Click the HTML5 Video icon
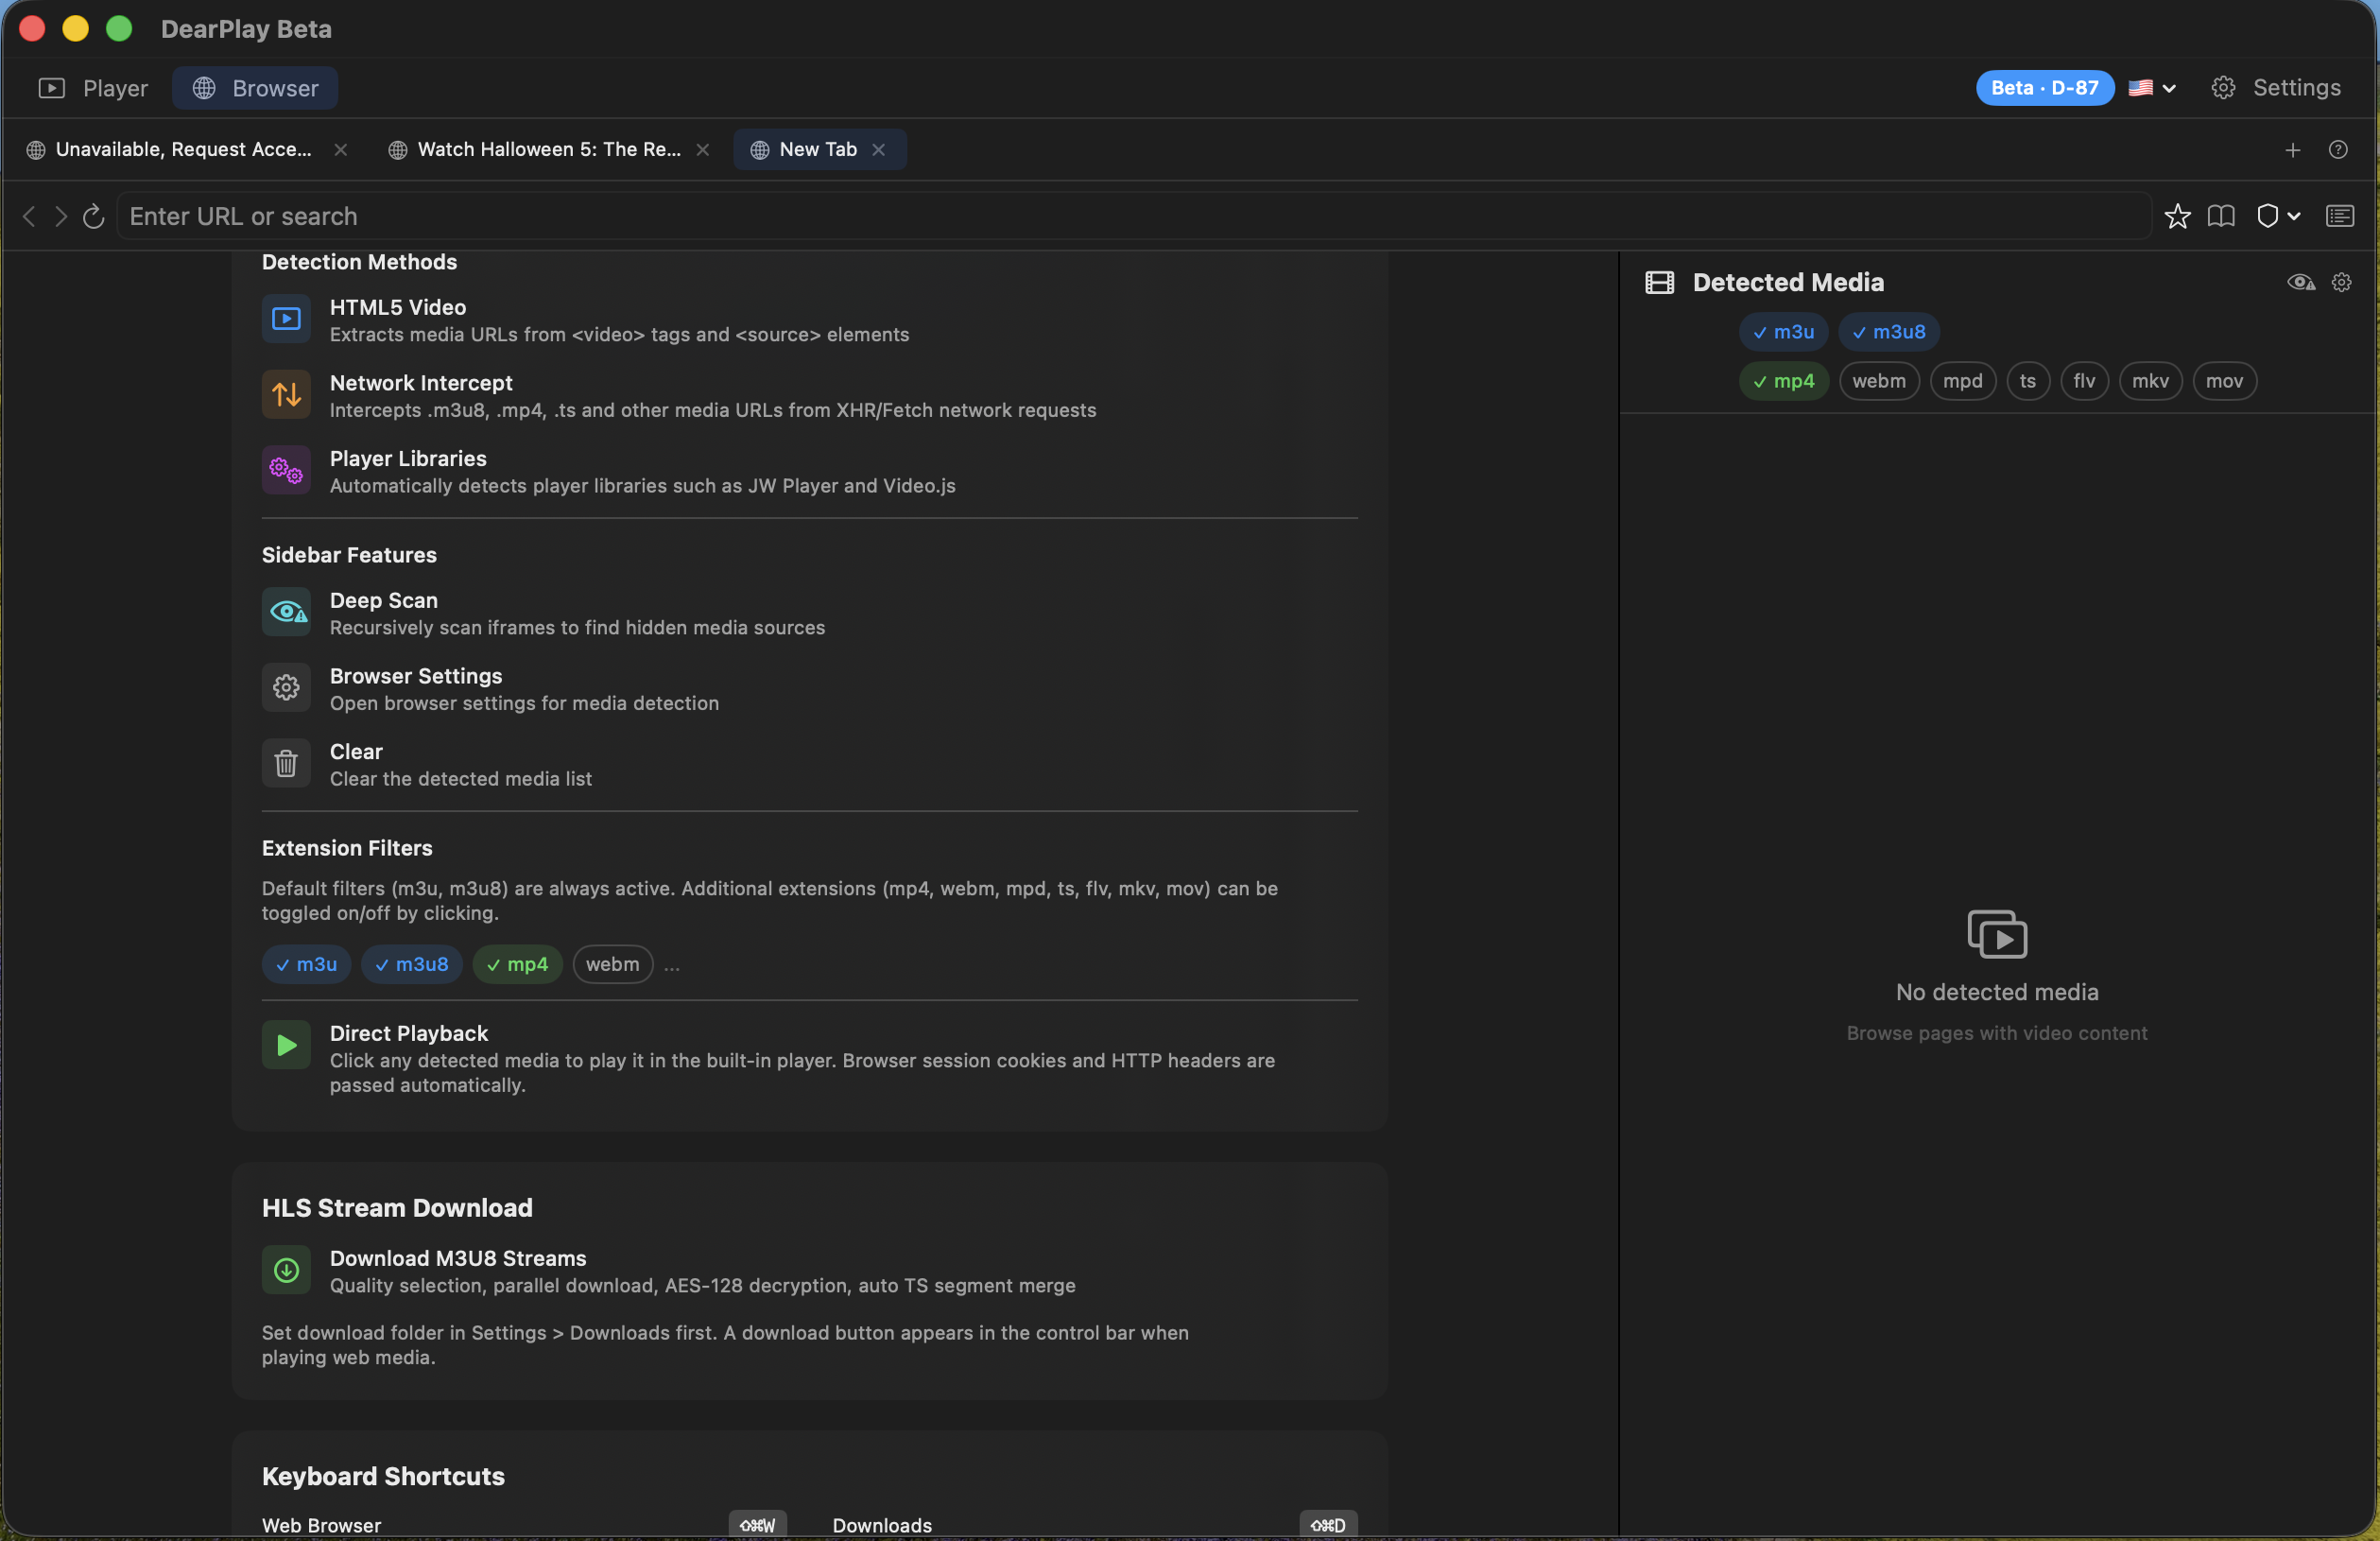Image resolution: width=2380 pixels, height=1541 pixels. tap(286, 319)
